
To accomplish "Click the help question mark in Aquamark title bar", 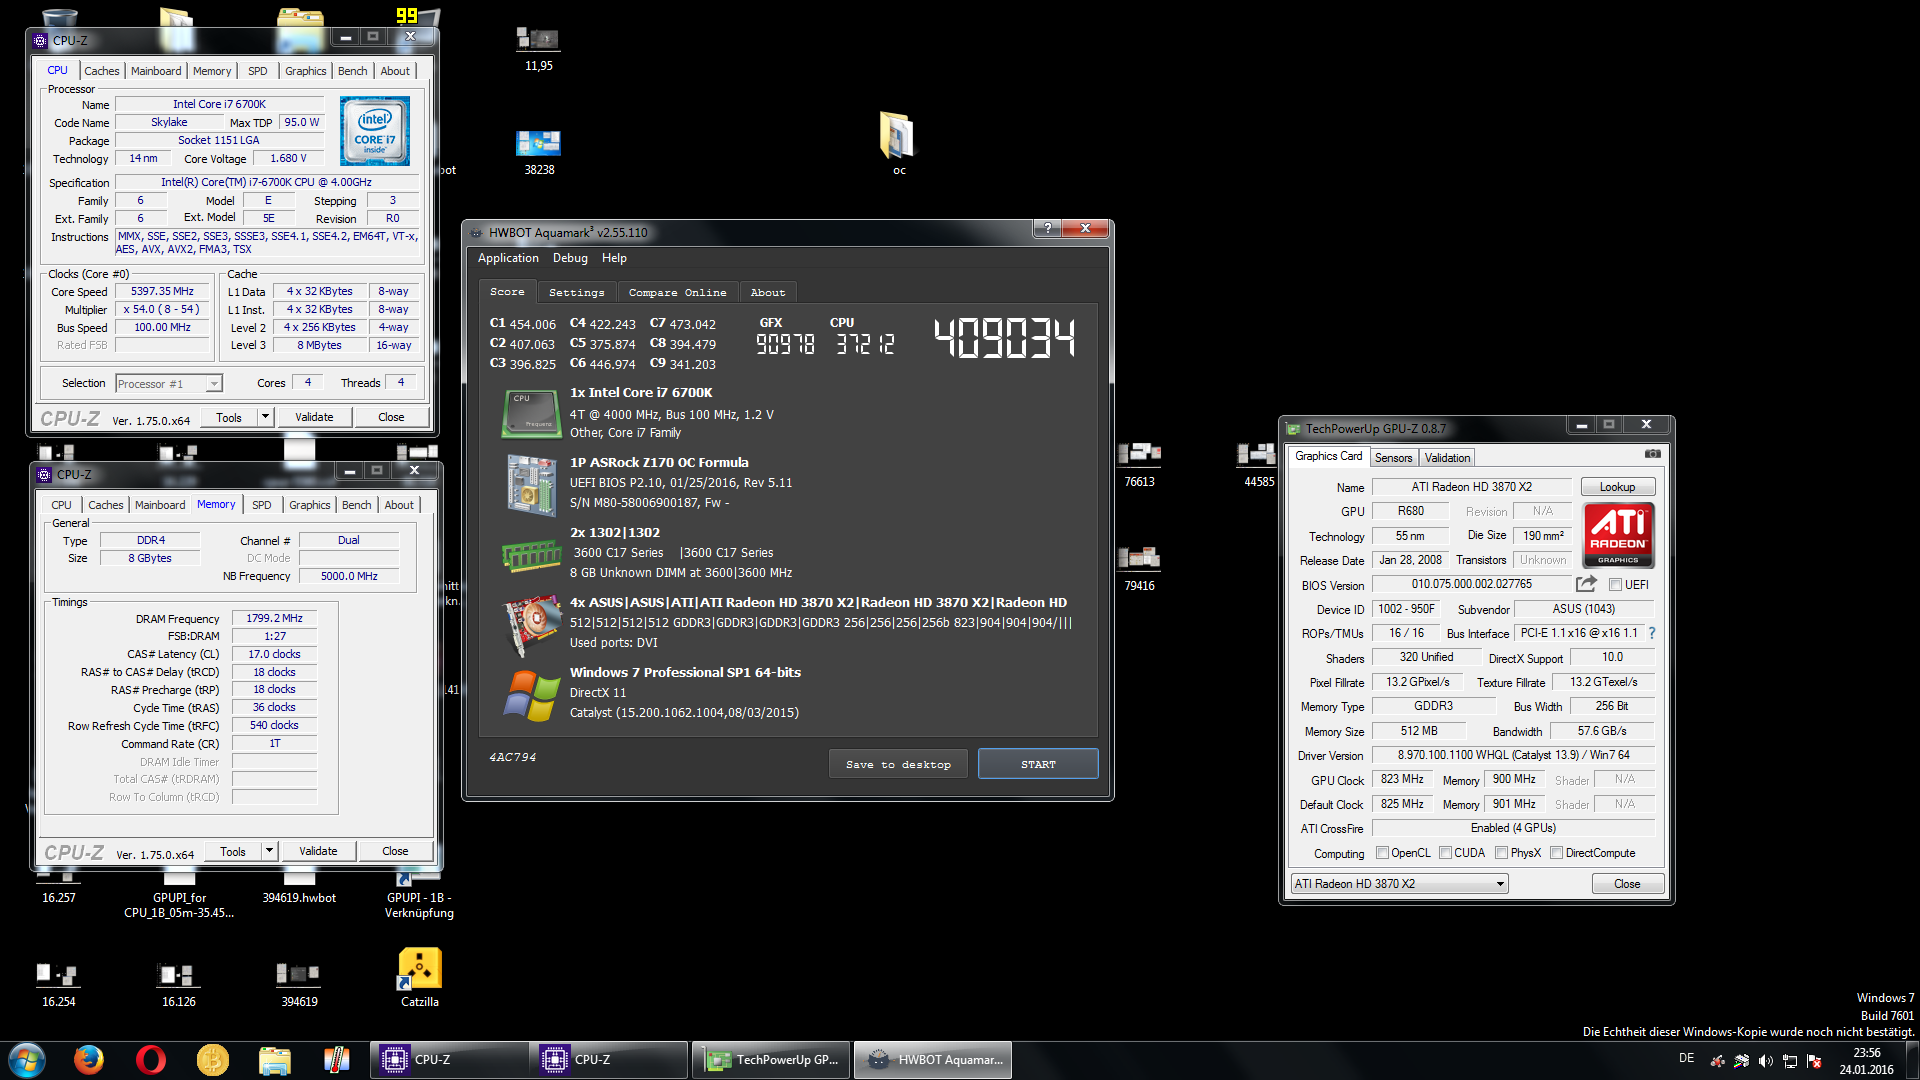I will [x=1047, y=228].
